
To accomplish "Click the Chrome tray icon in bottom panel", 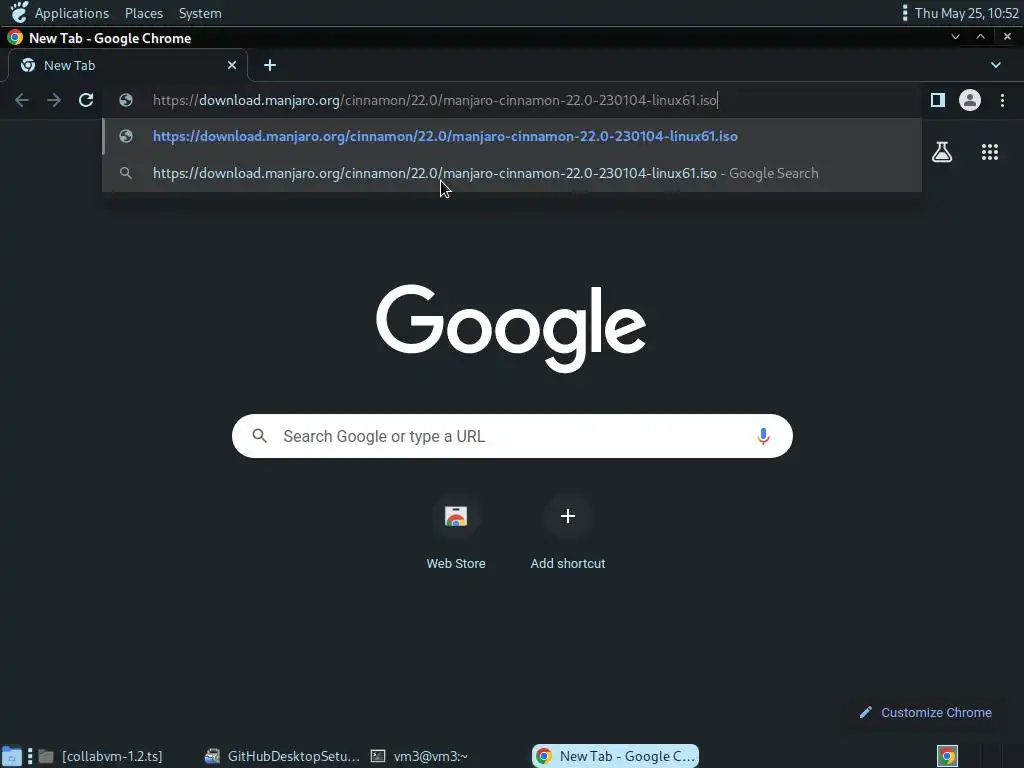I will (x=948, y=756).
